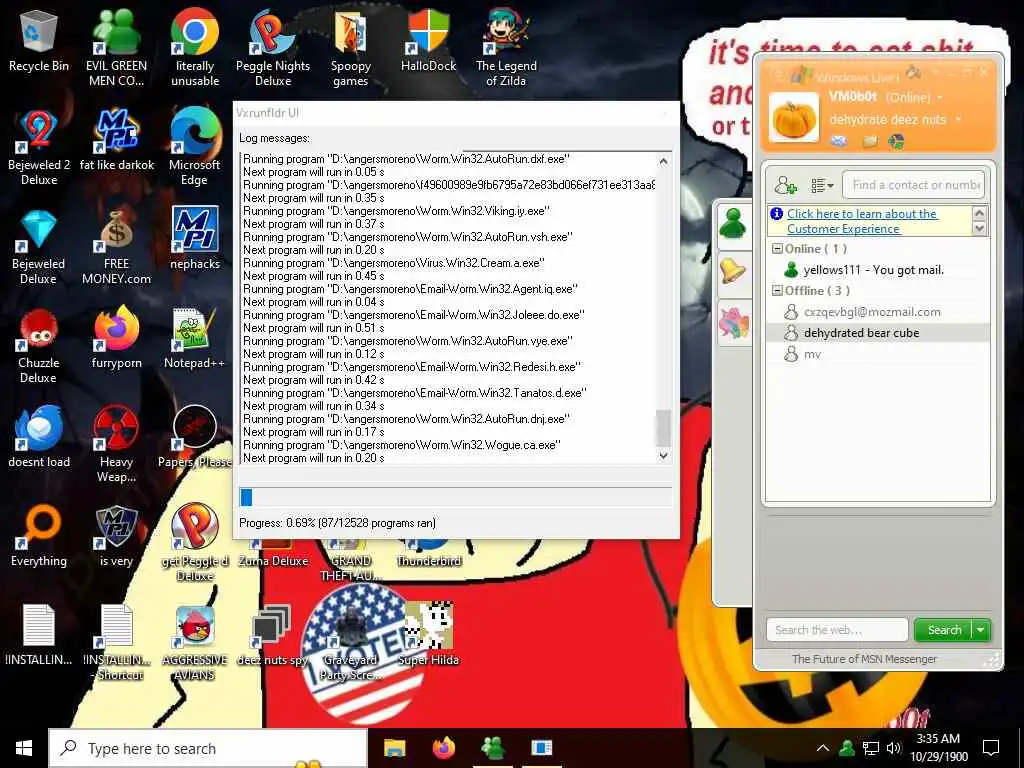The width and height of the screenshot is (1024, 768).
Task: Open the MSN Today globe icon in Messenger
Action: (896, 141)
